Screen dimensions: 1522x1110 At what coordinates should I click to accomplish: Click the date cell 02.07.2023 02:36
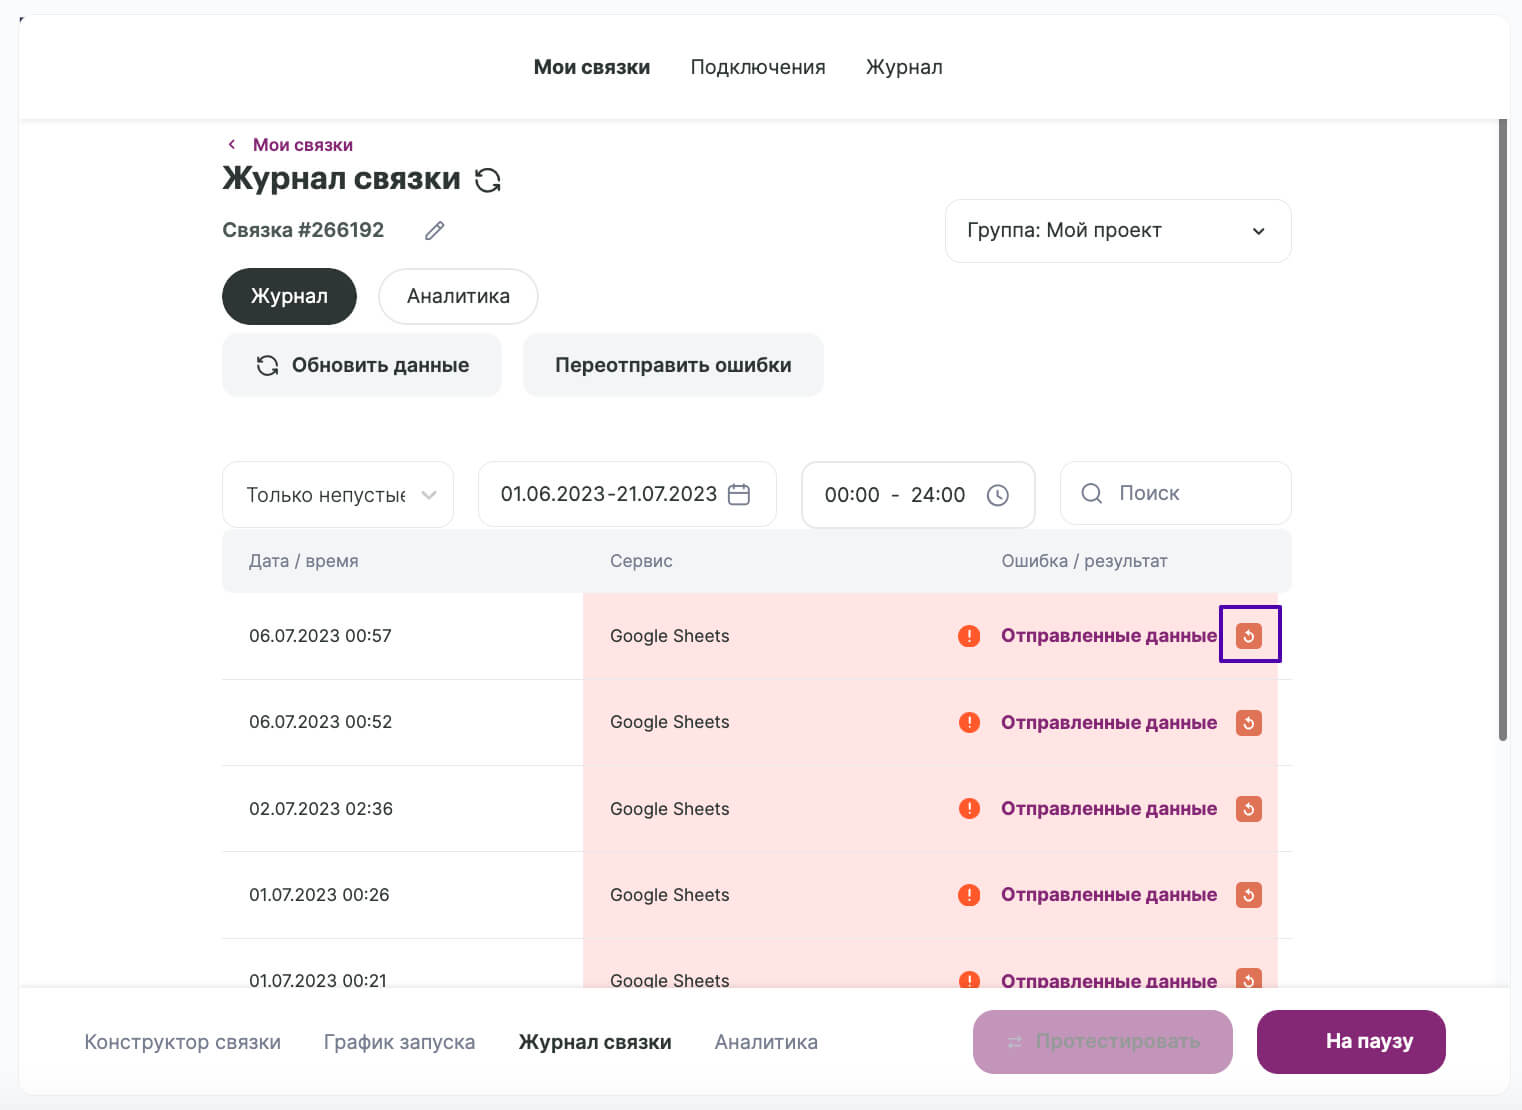pos(321,808)
